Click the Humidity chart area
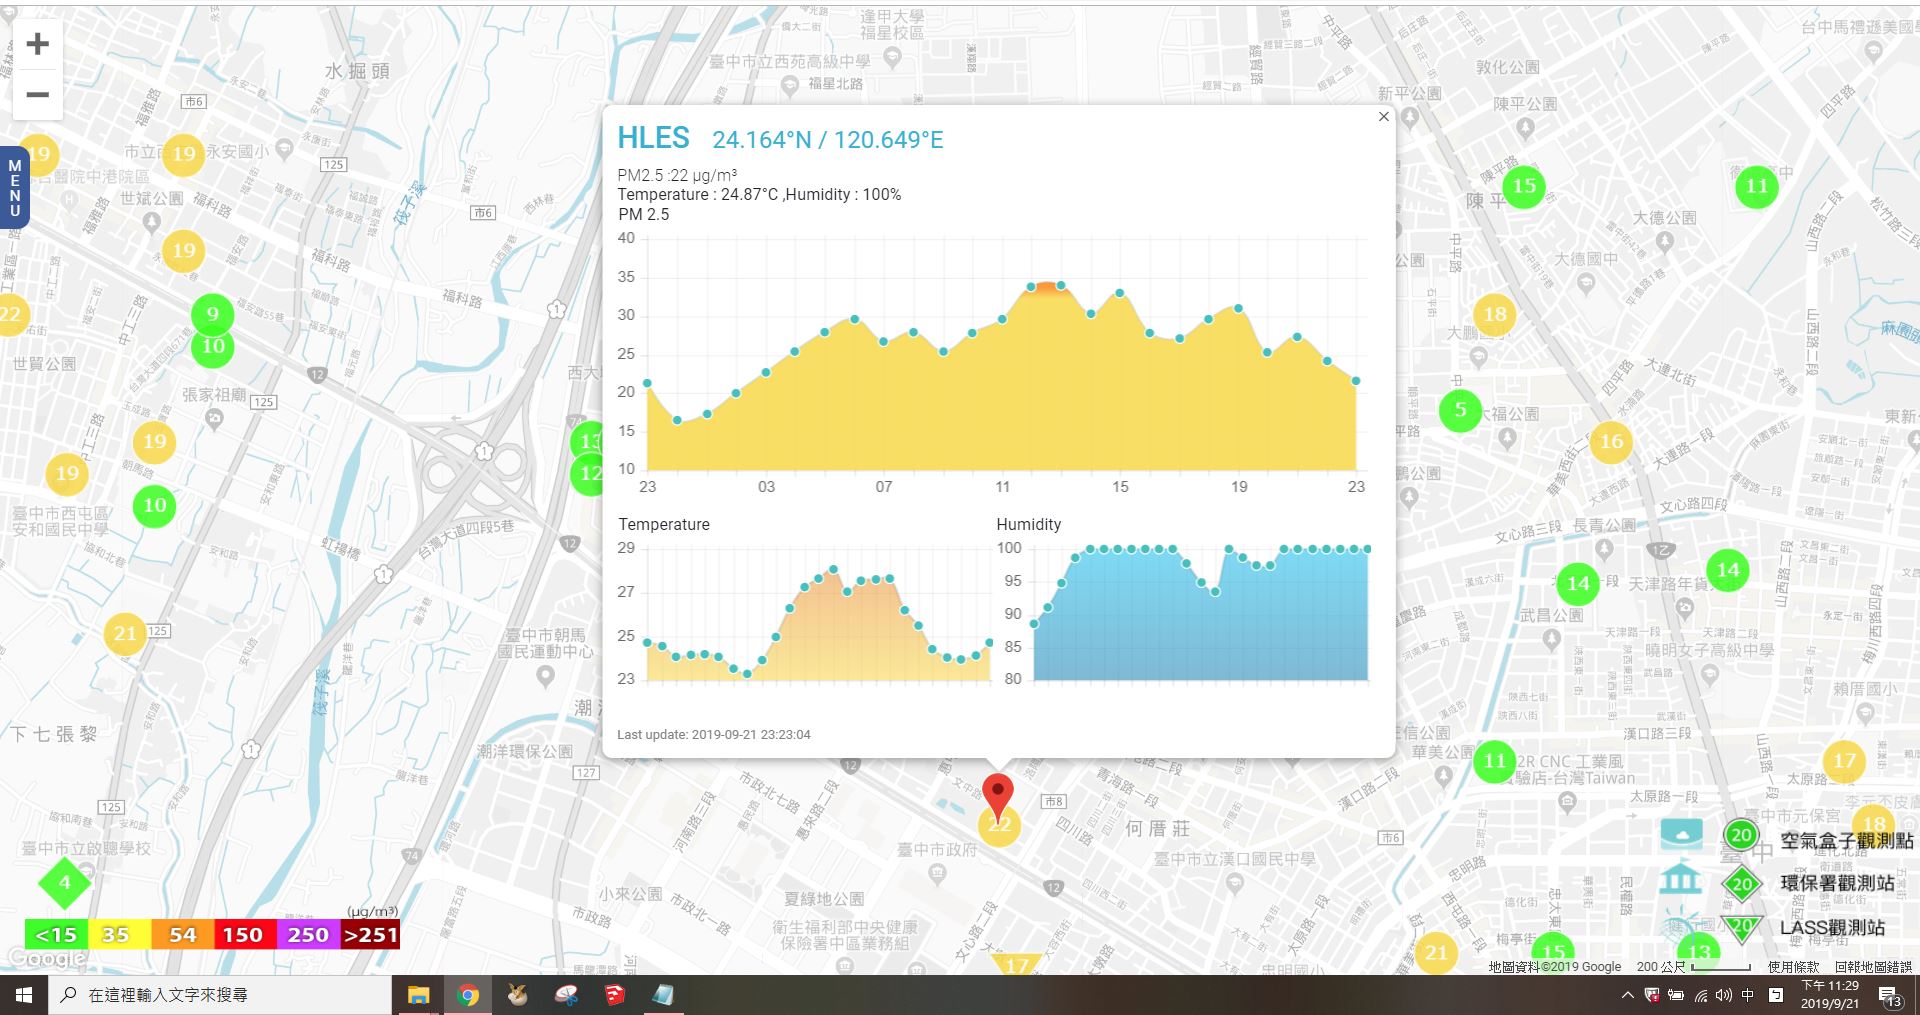This screenshot has width=1920, height=1015. coord(1200,613)
